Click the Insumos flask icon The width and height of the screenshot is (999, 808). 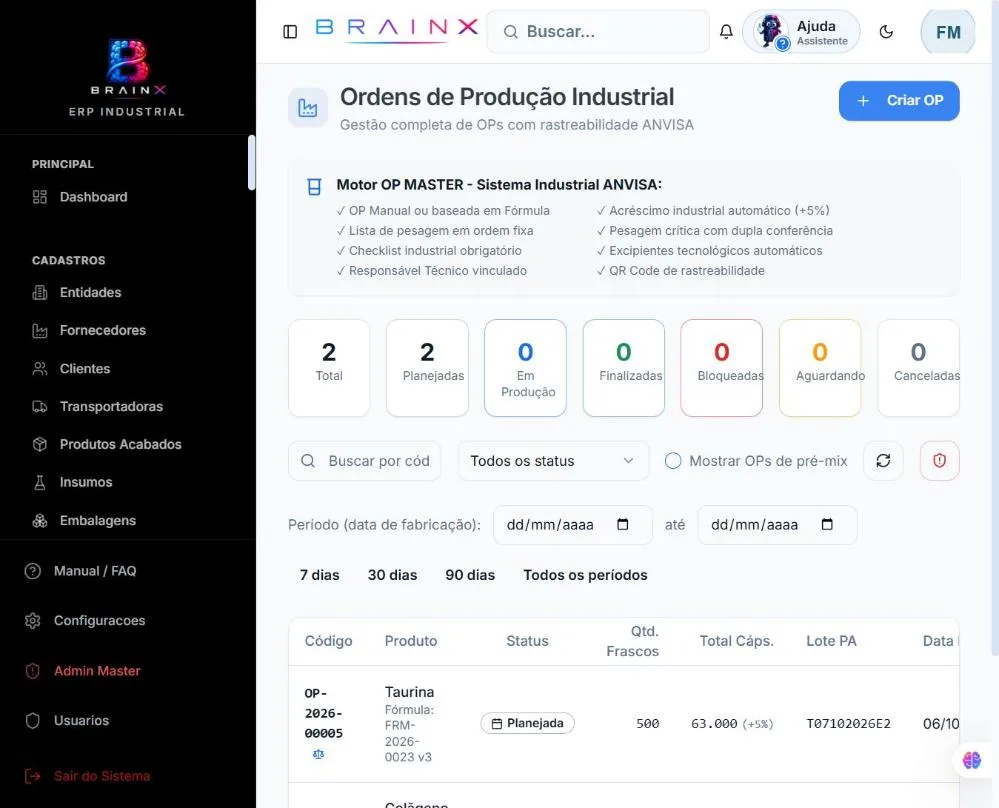40,482
